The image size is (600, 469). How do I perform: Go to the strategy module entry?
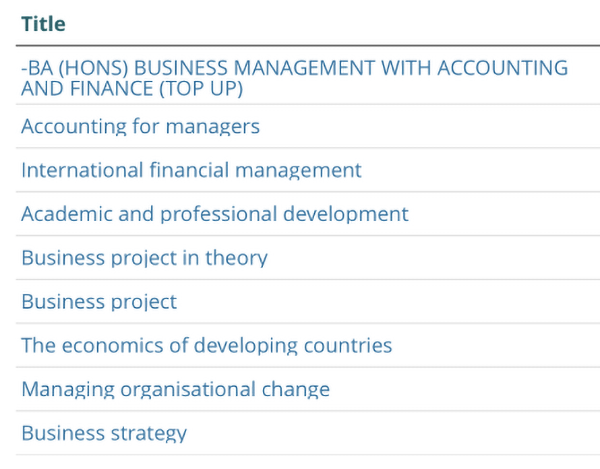pyautogui.click(x=104, y=434)
